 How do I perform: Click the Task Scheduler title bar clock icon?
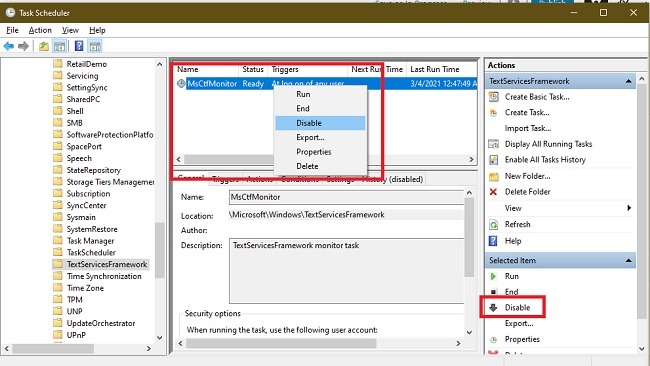coord(10,13)
